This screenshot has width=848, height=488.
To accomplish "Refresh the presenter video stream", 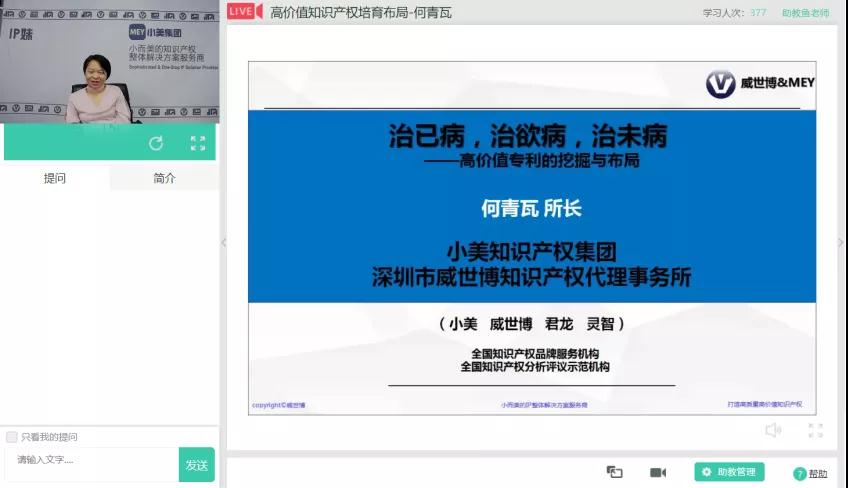I will 156,143.
